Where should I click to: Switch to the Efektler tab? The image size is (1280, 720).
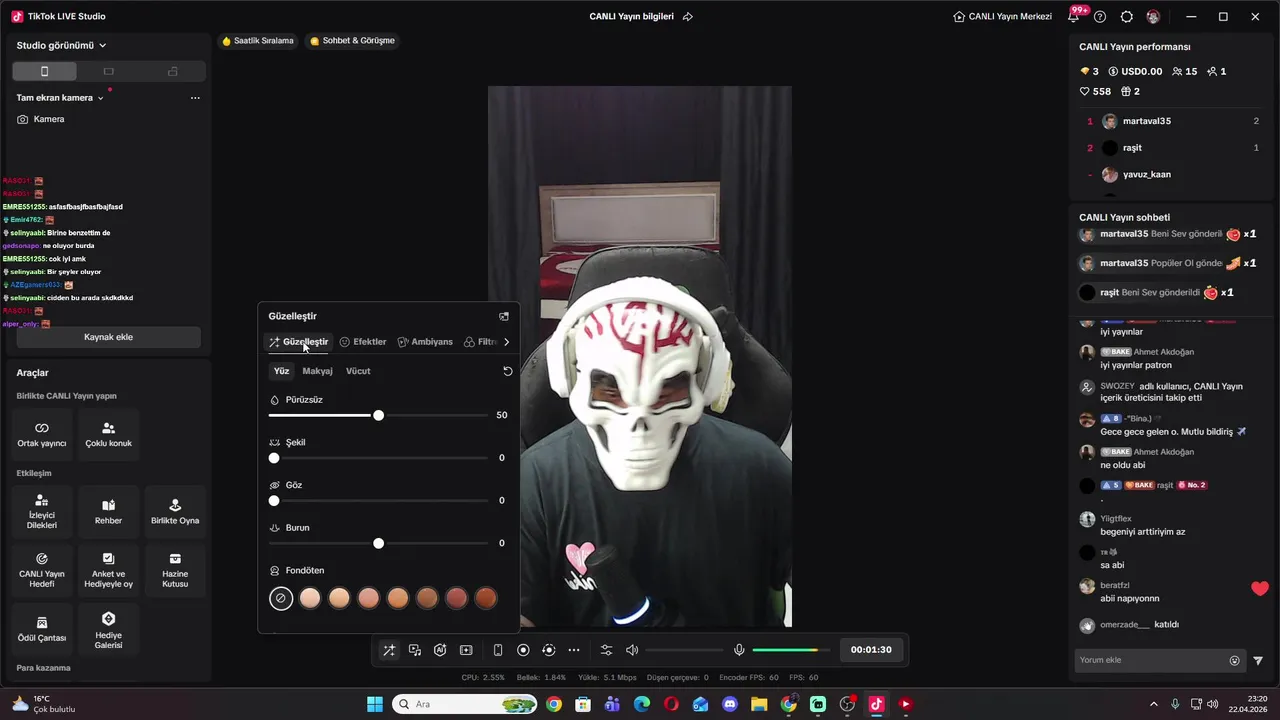pyautogui.click(x=362, y=342)
